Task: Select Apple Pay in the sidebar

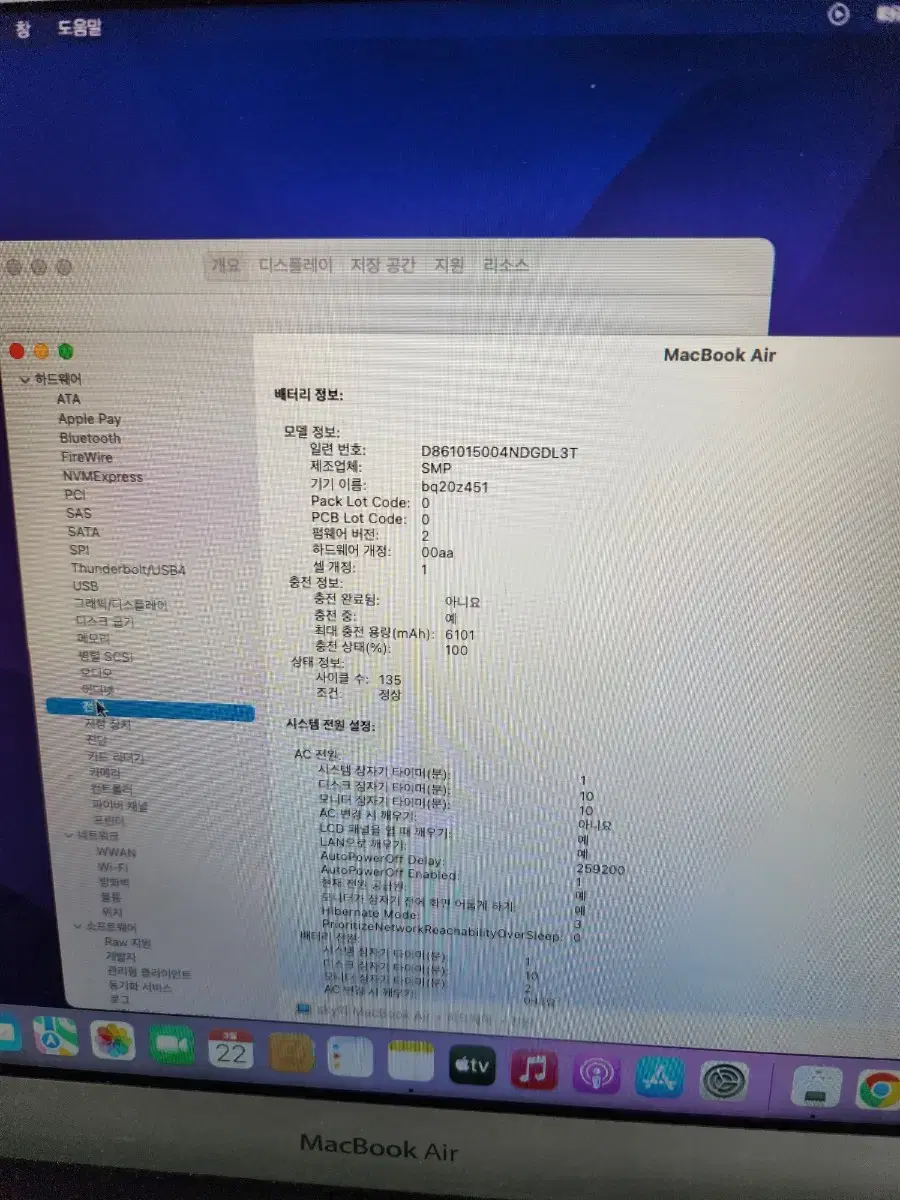Action: (x=89, y=419)
